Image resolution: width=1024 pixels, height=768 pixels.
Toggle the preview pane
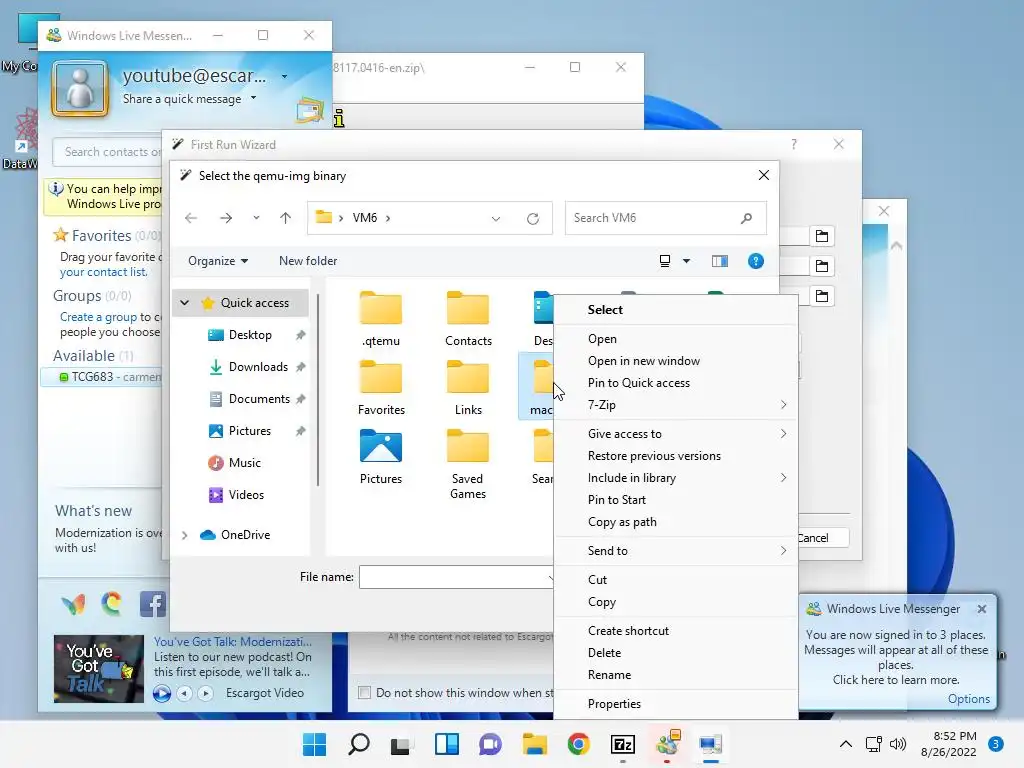720,261
